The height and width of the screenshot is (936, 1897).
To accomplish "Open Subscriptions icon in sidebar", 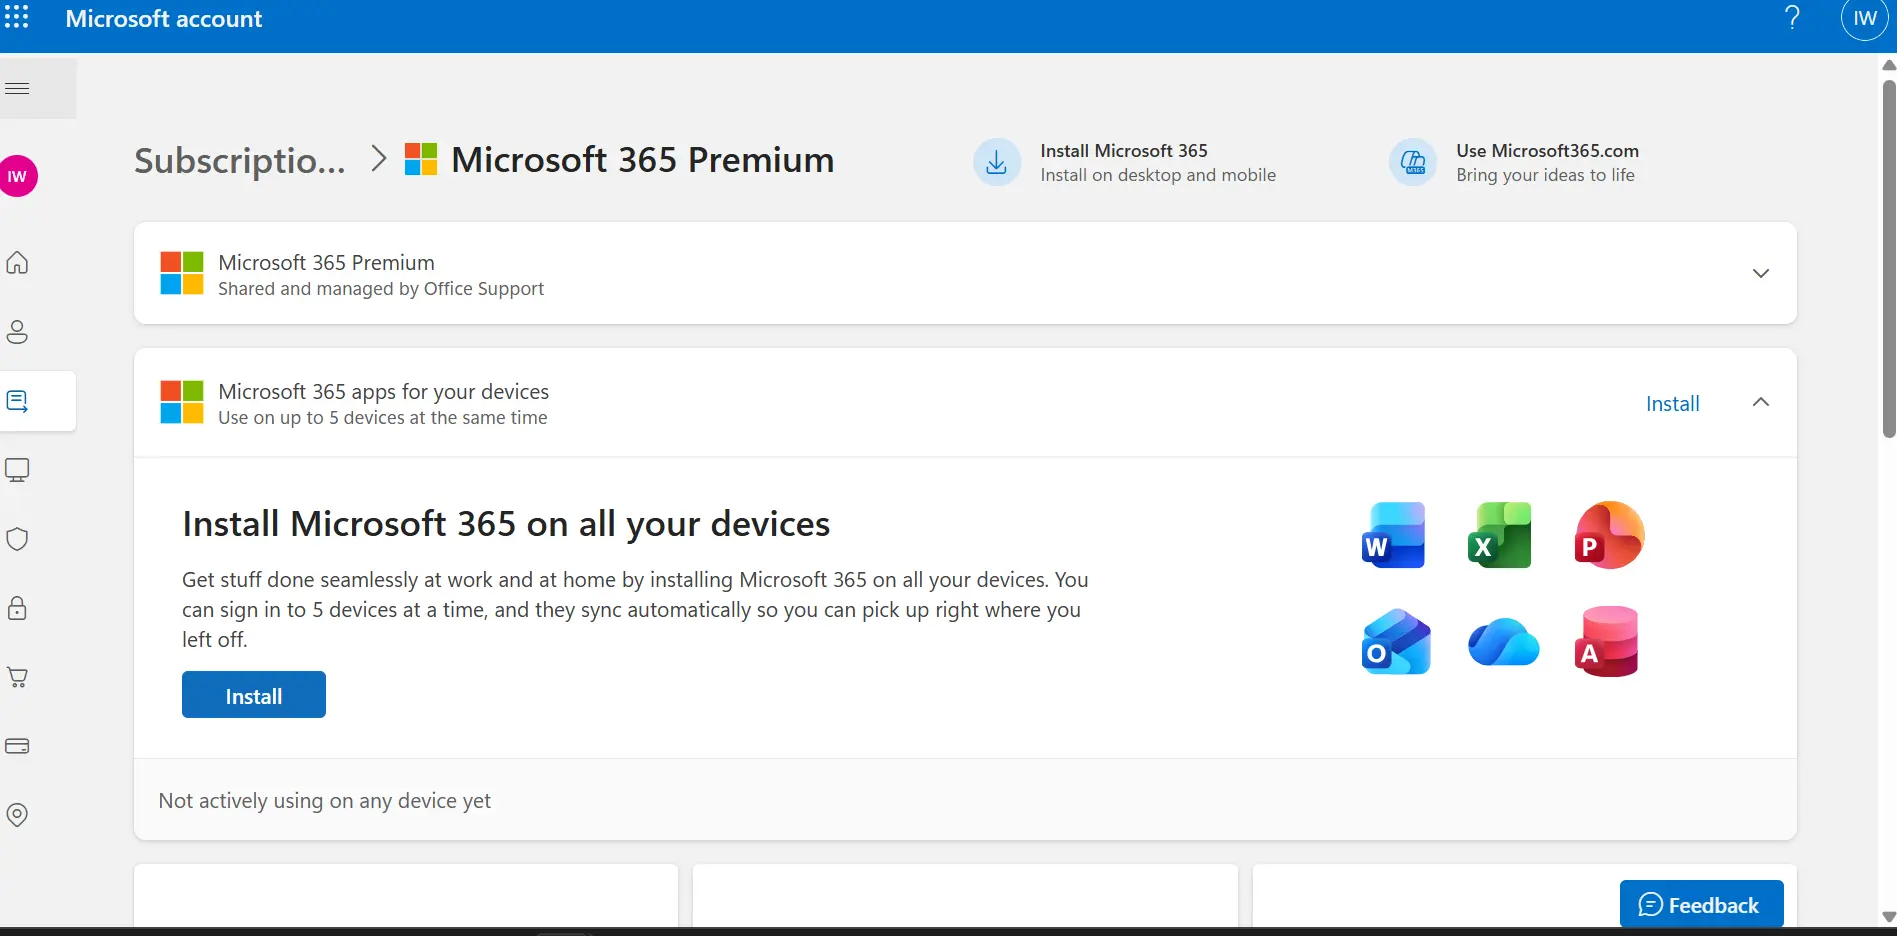I will point(18,401).
